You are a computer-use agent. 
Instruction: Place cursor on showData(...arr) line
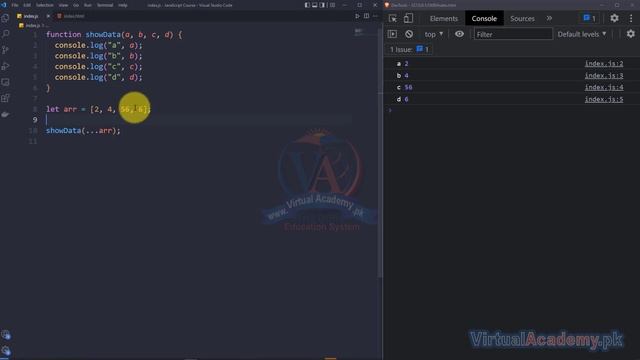(x=83, y=131)
